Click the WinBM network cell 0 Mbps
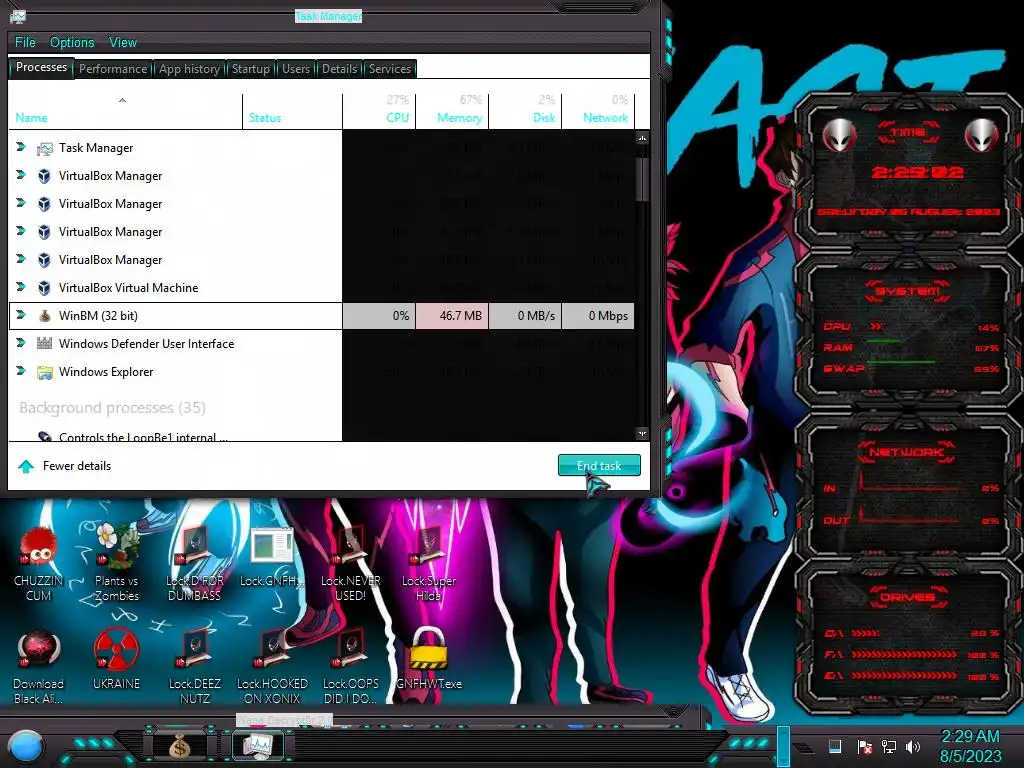 [x=598, y=316]
